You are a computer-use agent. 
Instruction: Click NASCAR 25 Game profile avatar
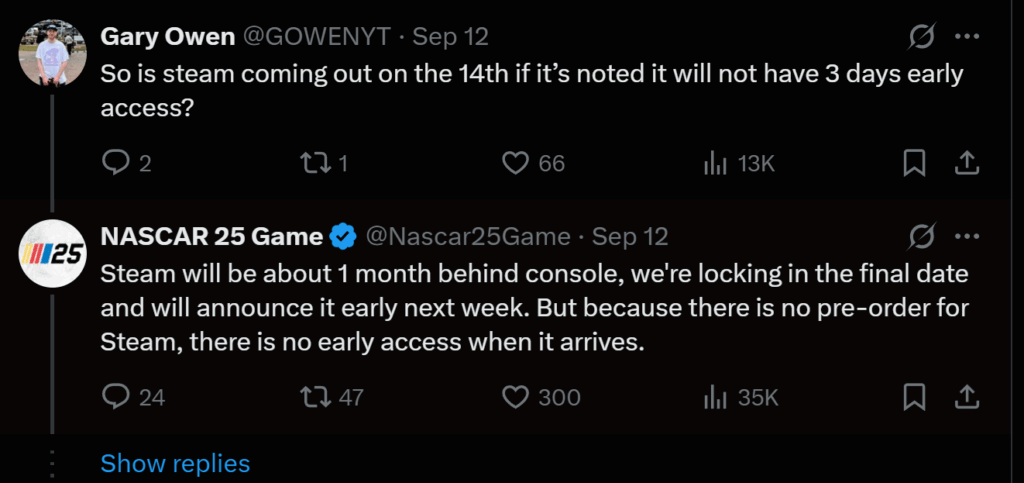click(x=52, y=252)
